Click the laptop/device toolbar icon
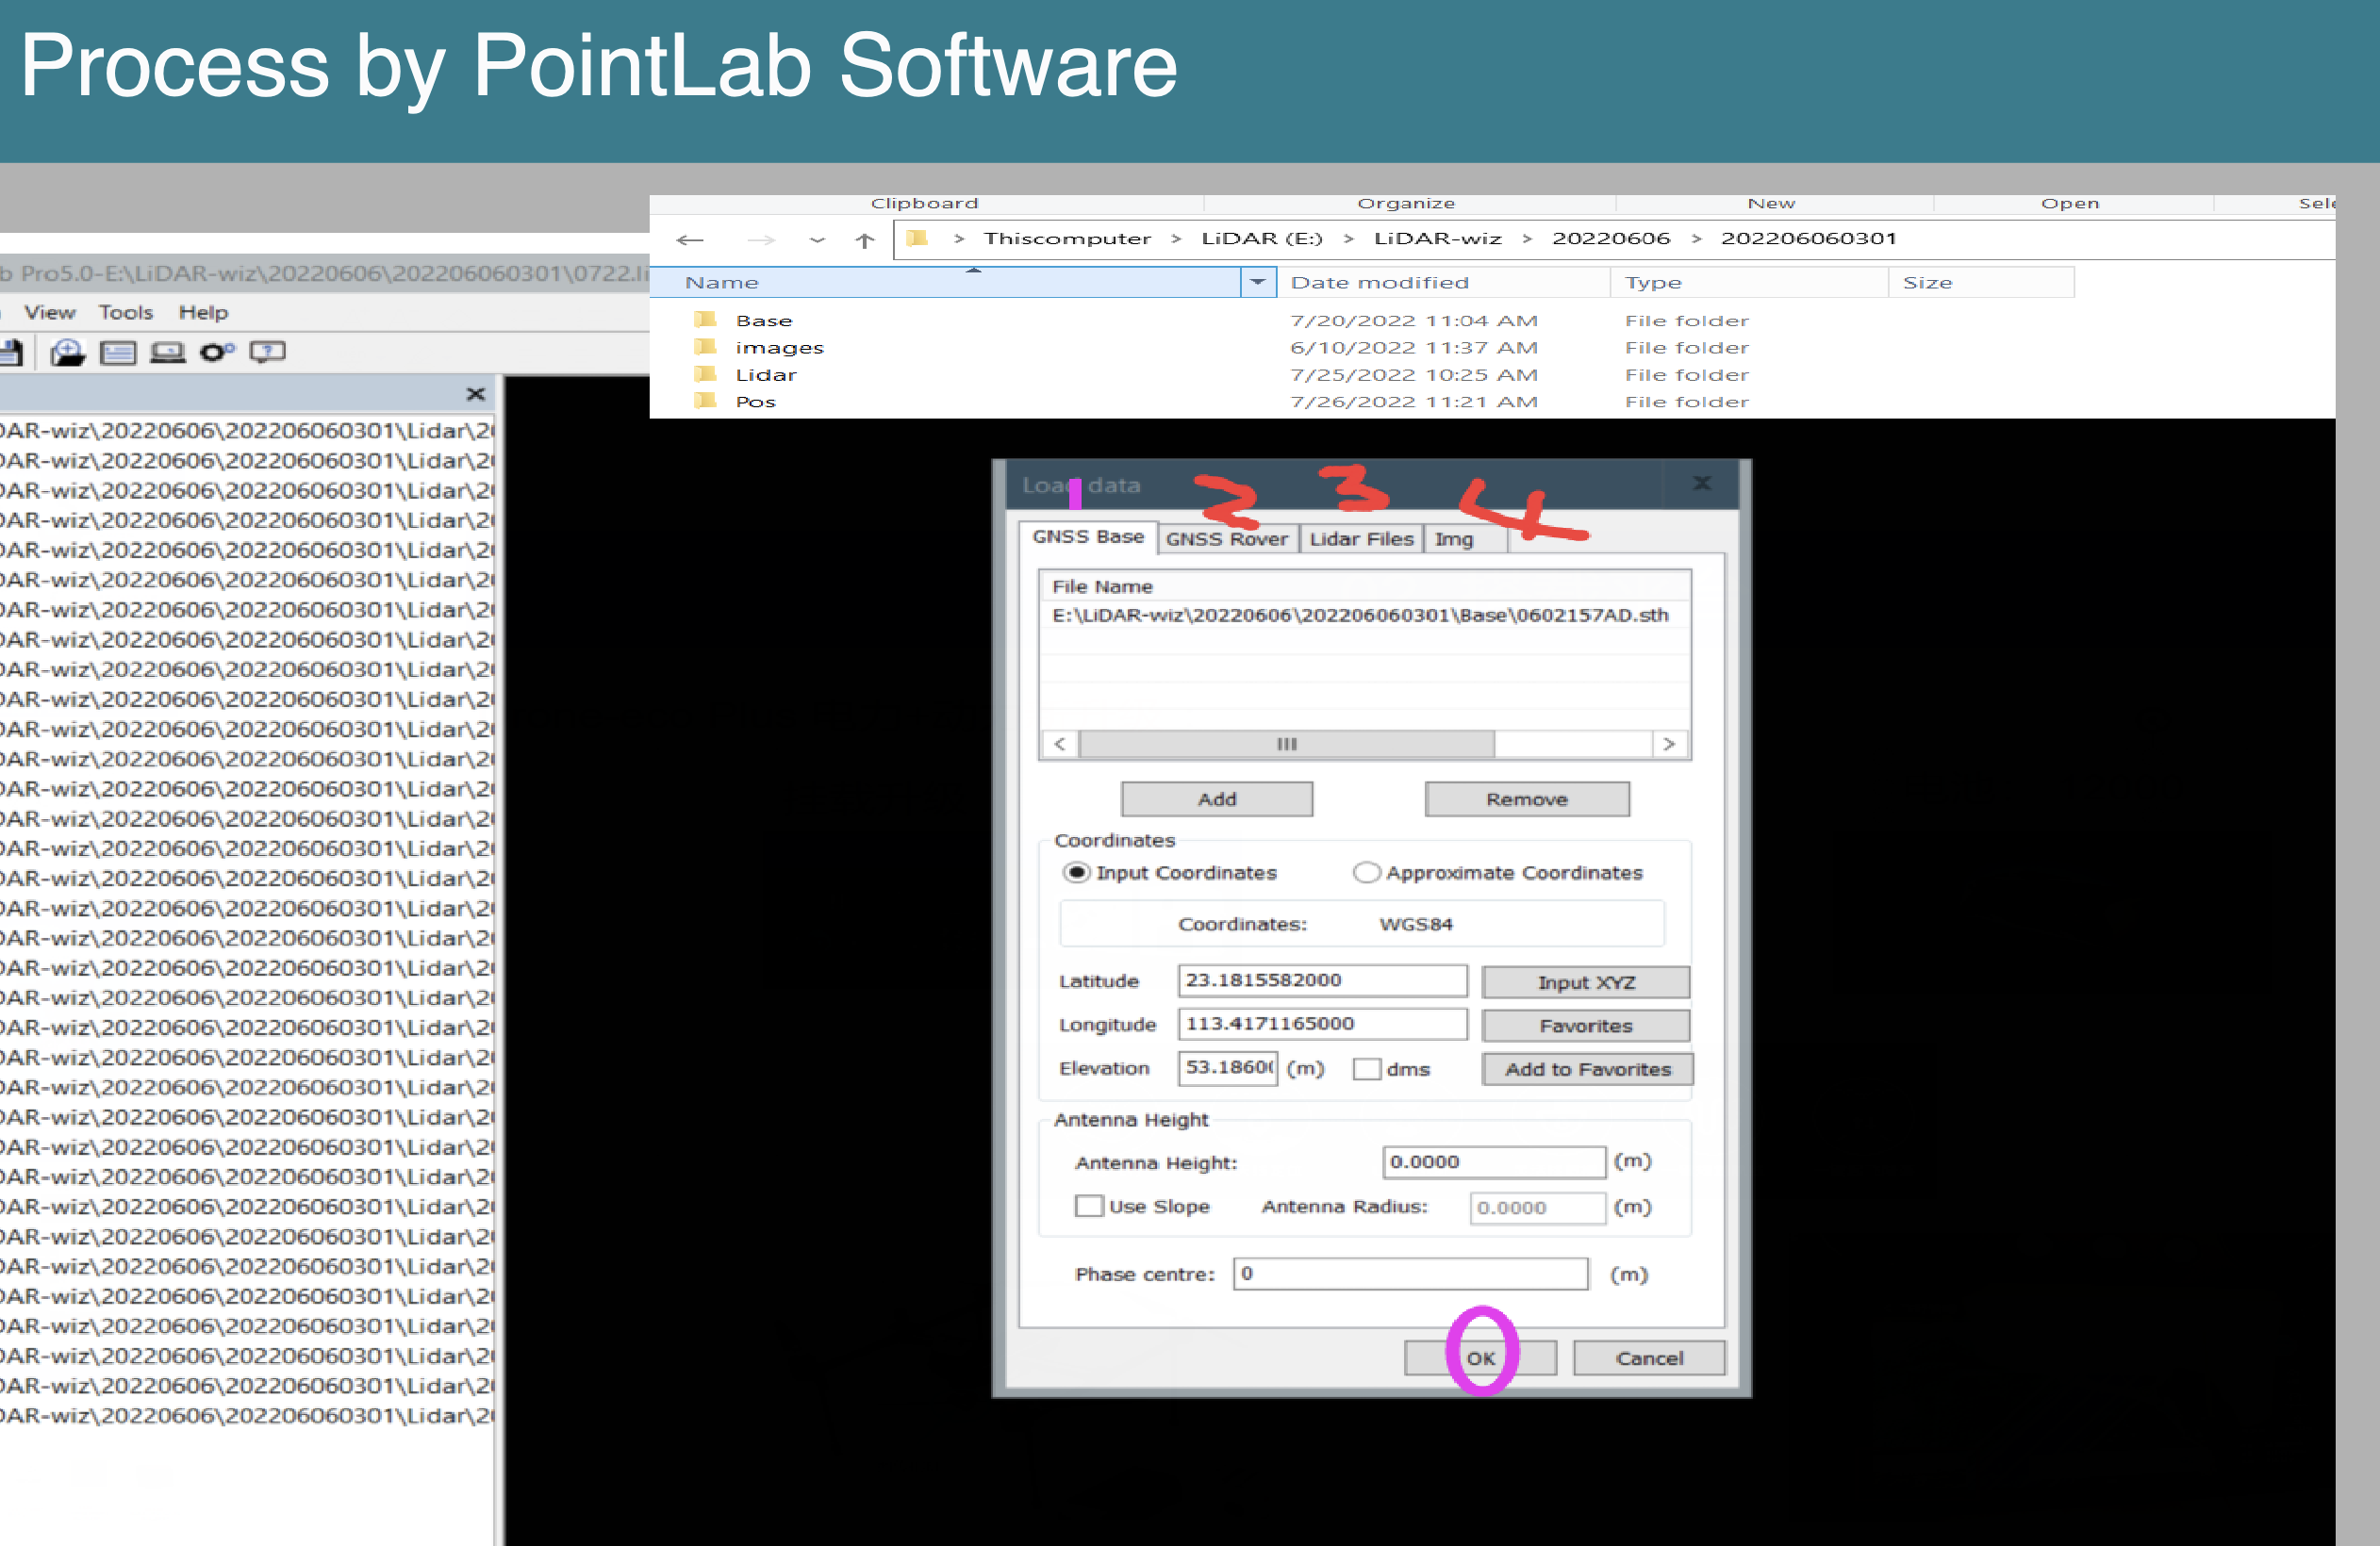The image size is (2380, 1546). [x=167, y=352]
